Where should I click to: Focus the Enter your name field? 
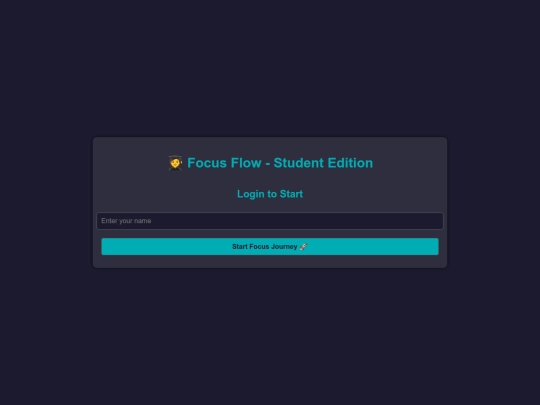[270, 221]
